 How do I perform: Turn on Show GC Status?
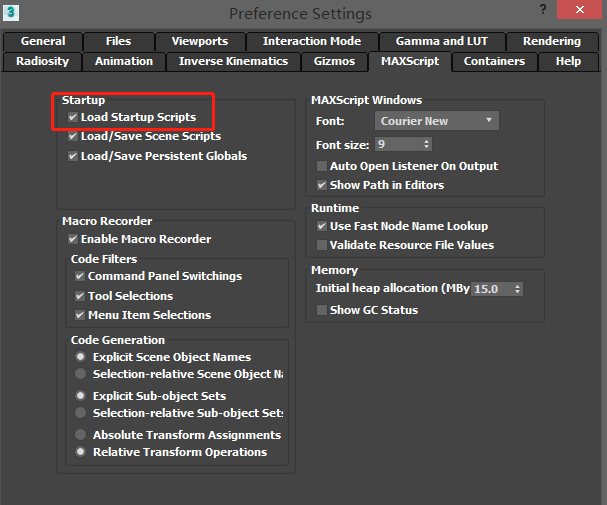322,310
